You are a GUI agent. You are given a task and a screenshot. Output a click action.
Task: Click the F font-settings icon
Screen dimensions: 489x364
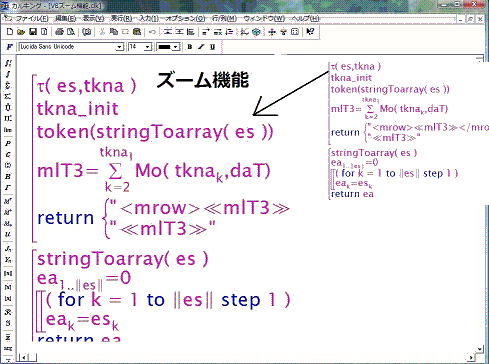(9, 47)
